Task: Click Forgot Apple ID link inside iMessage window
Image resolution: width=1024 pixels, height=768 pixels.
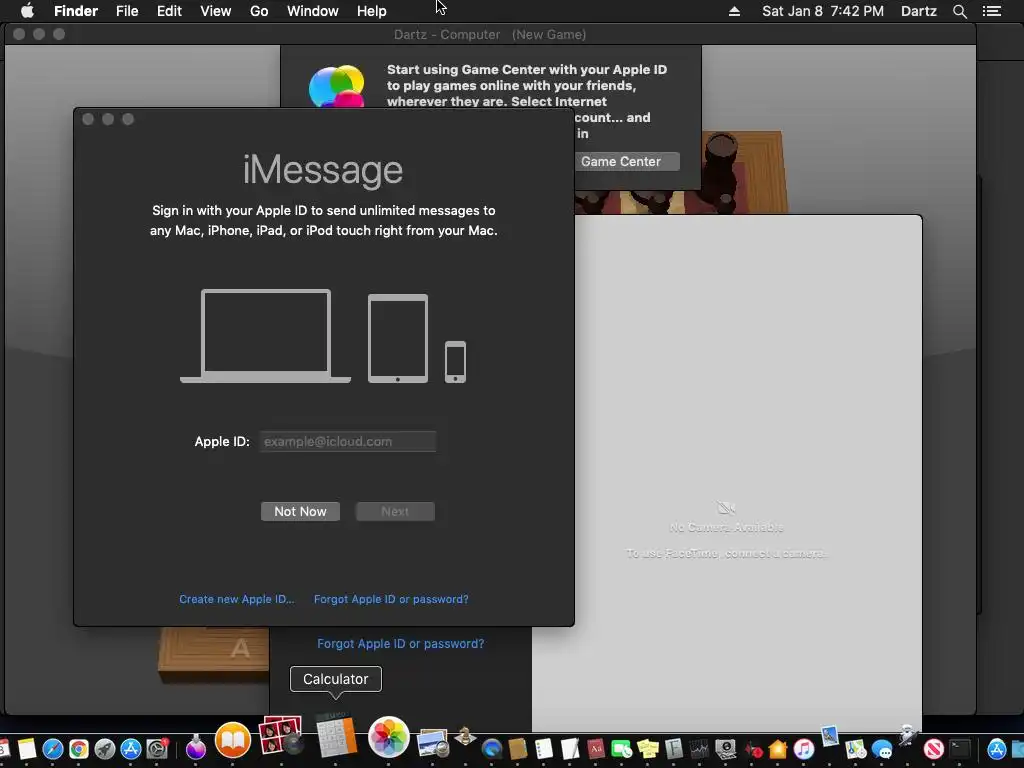Action: [x=391, y=599]
